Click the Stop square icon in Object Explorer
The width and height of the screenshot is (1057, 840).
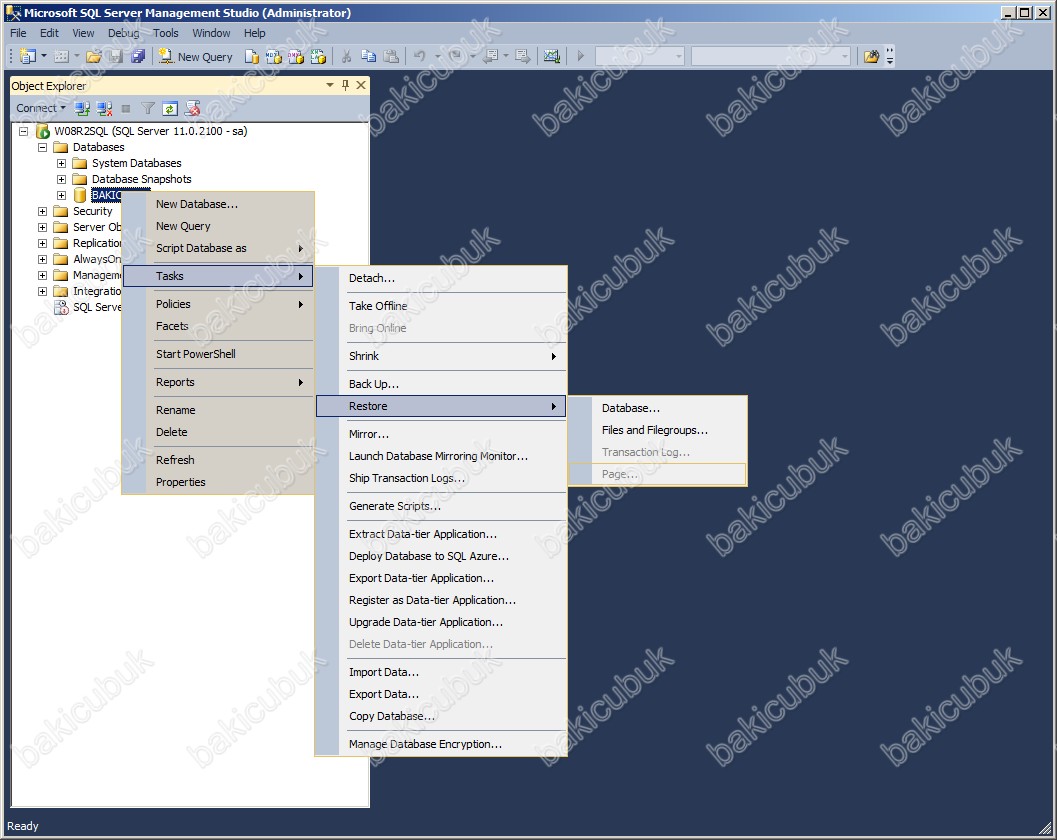125,108
